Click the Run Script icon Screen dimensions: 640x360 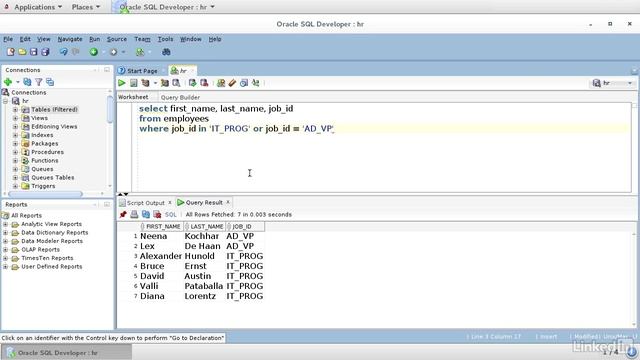coord(133,83)
